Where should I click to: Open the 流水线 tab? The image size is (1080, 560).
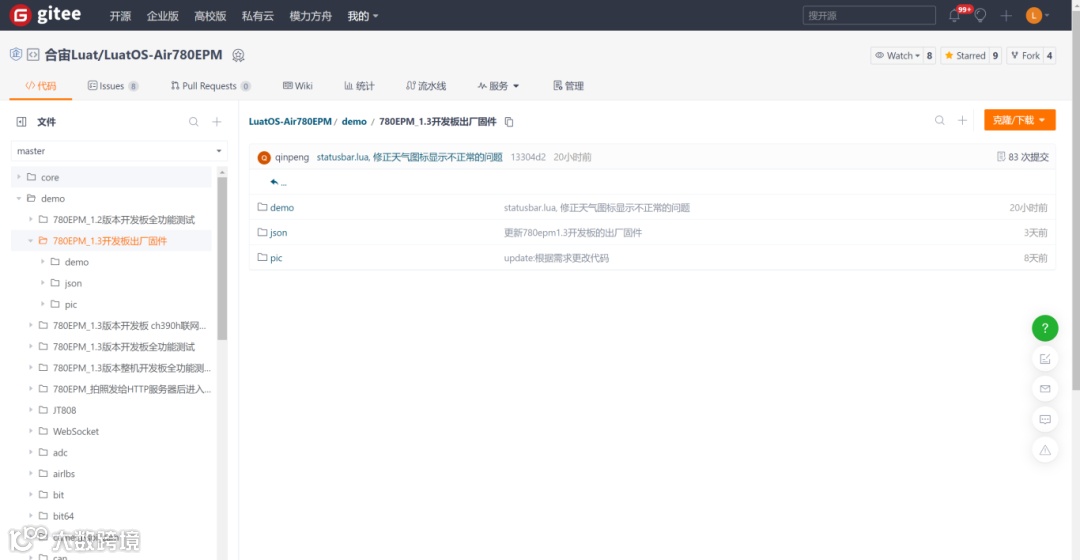tap(426, 86)
